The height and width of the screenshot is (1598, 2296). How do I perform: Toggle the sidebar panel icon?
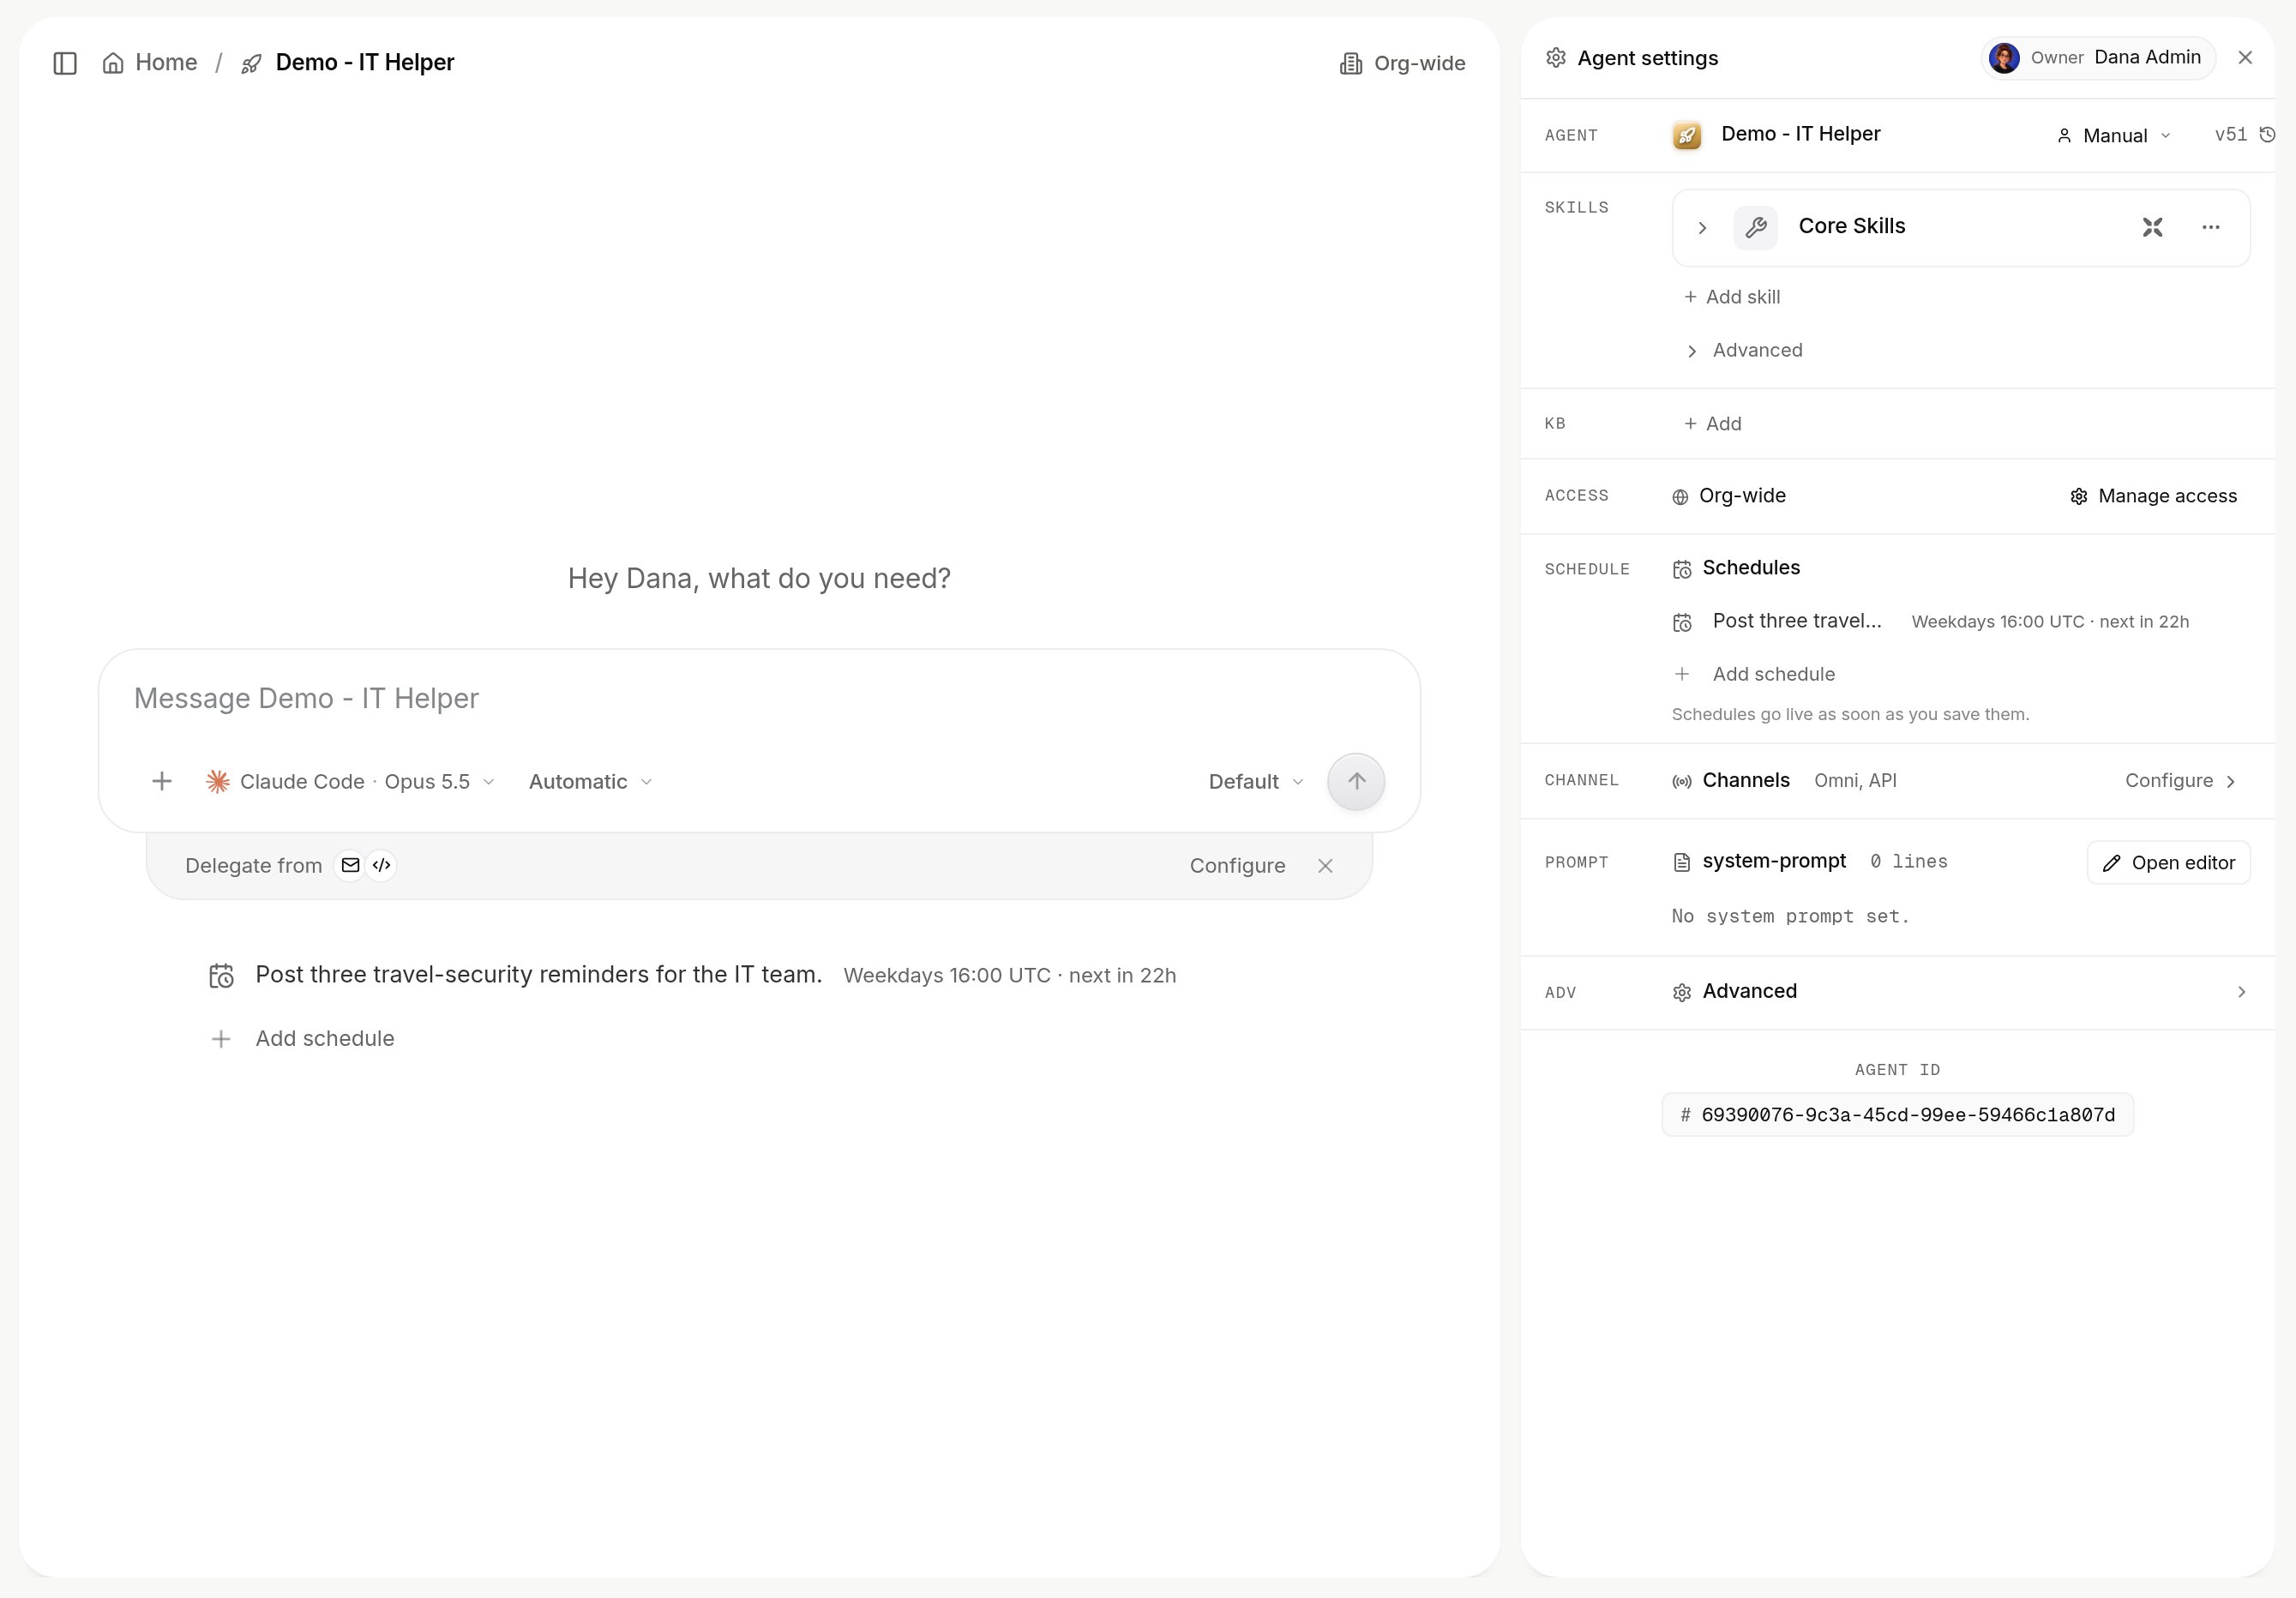(x=65, y=63)
